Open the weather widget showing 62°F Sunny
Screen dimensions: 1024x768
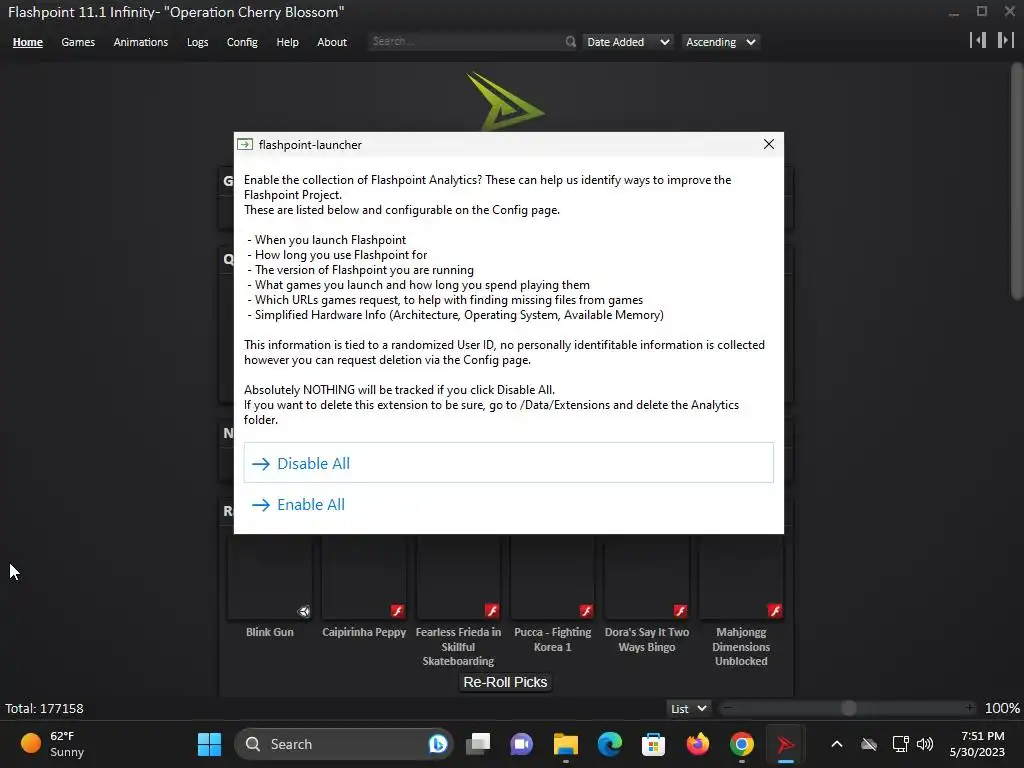click(x=54, y=744)
